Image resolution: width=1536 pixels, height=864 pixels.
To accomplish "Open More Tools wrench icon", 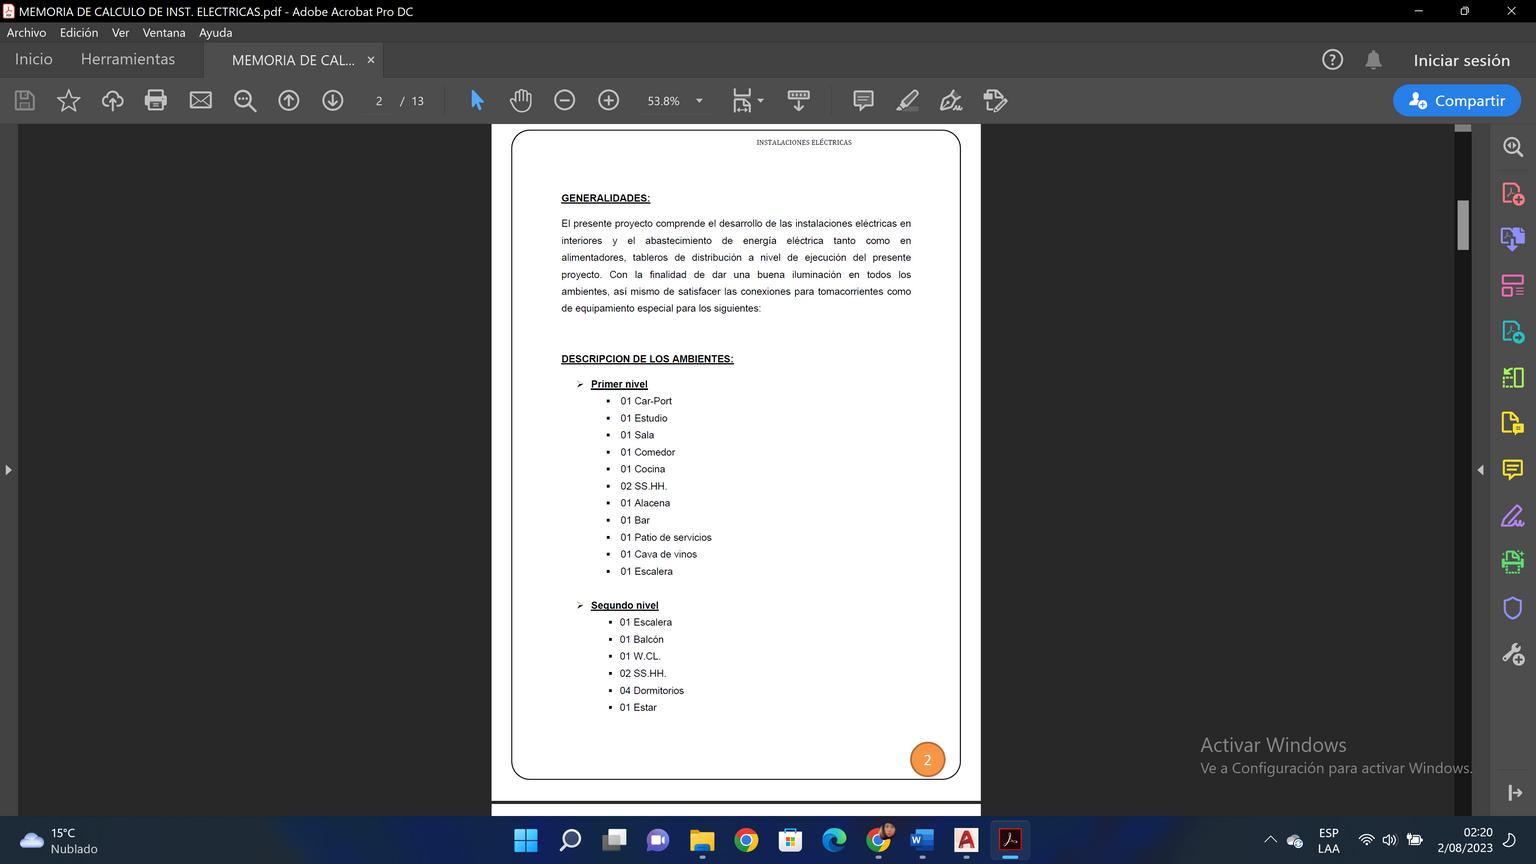I will tap(1513, 654).
